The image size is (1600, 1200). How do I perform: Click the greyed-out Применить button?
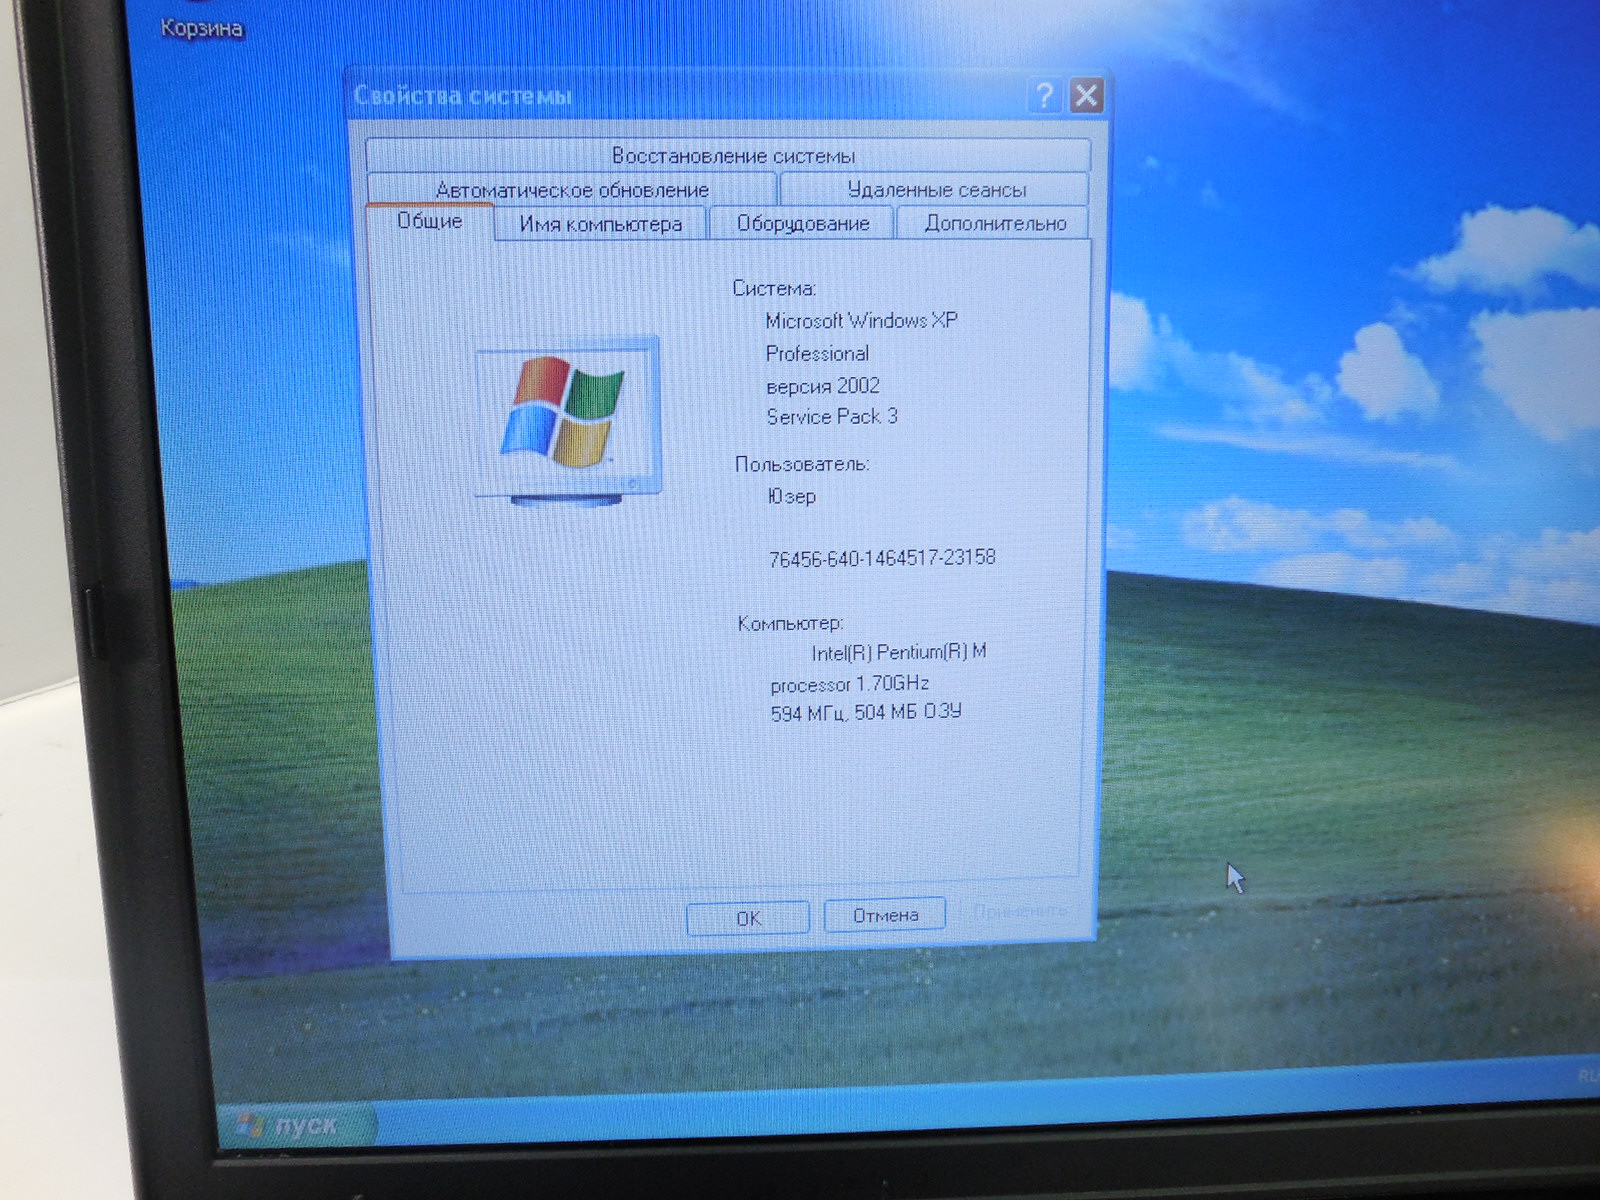1019,911
